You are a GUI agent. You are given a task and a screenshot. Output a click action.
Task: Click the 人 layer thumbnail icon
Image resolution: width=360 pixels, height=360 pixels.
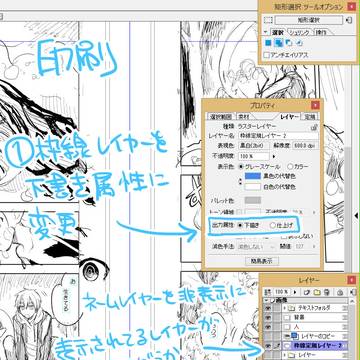pyautogui.click(x=287, y=326)
